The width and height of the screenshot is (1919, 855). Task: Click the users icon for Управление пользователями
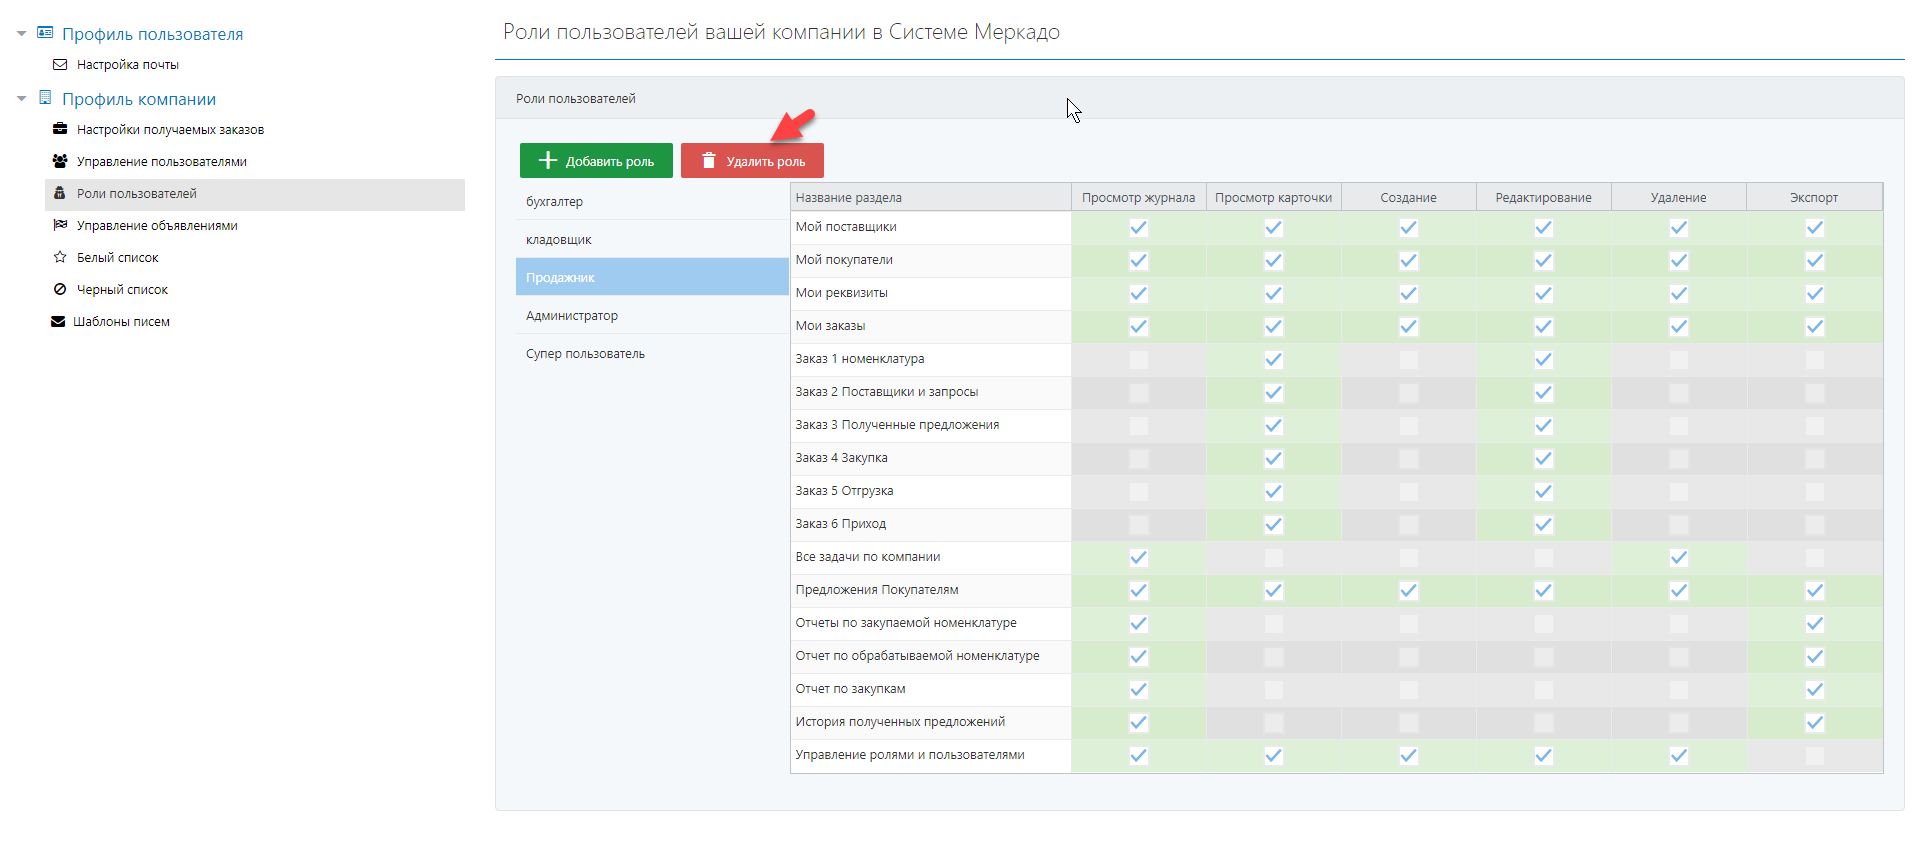[x=60, y=161]
